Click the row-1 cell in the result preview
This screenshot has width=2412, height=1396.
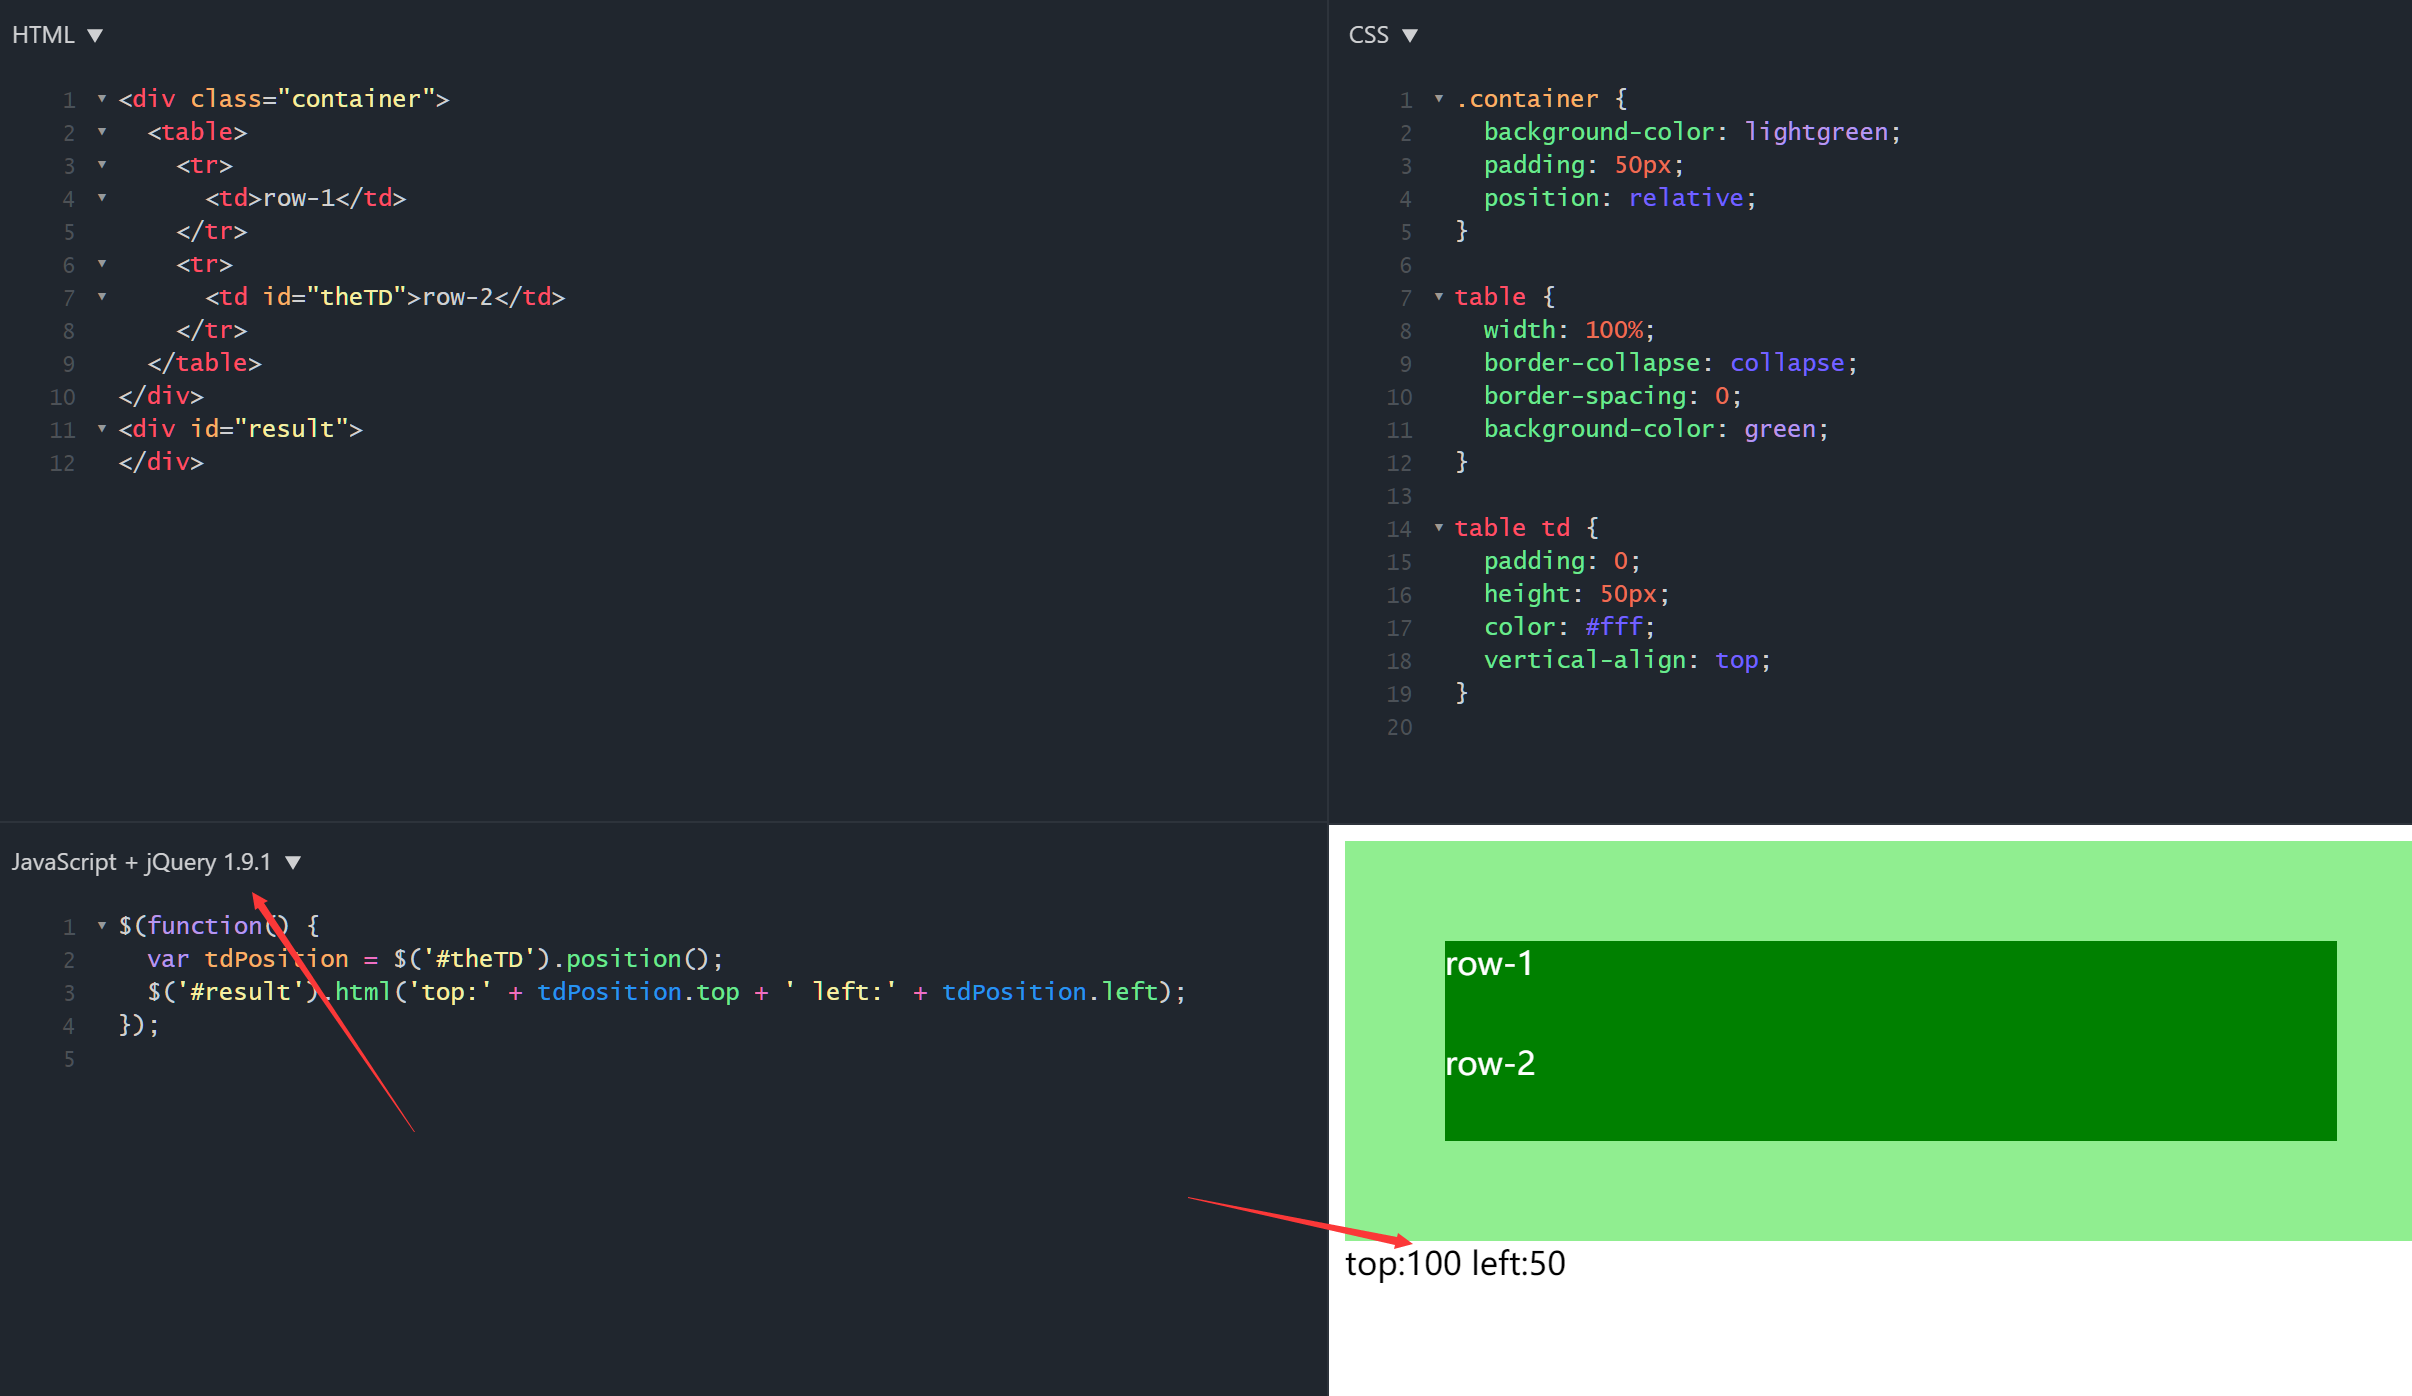pyautogui.click(x=1890, y=991)
